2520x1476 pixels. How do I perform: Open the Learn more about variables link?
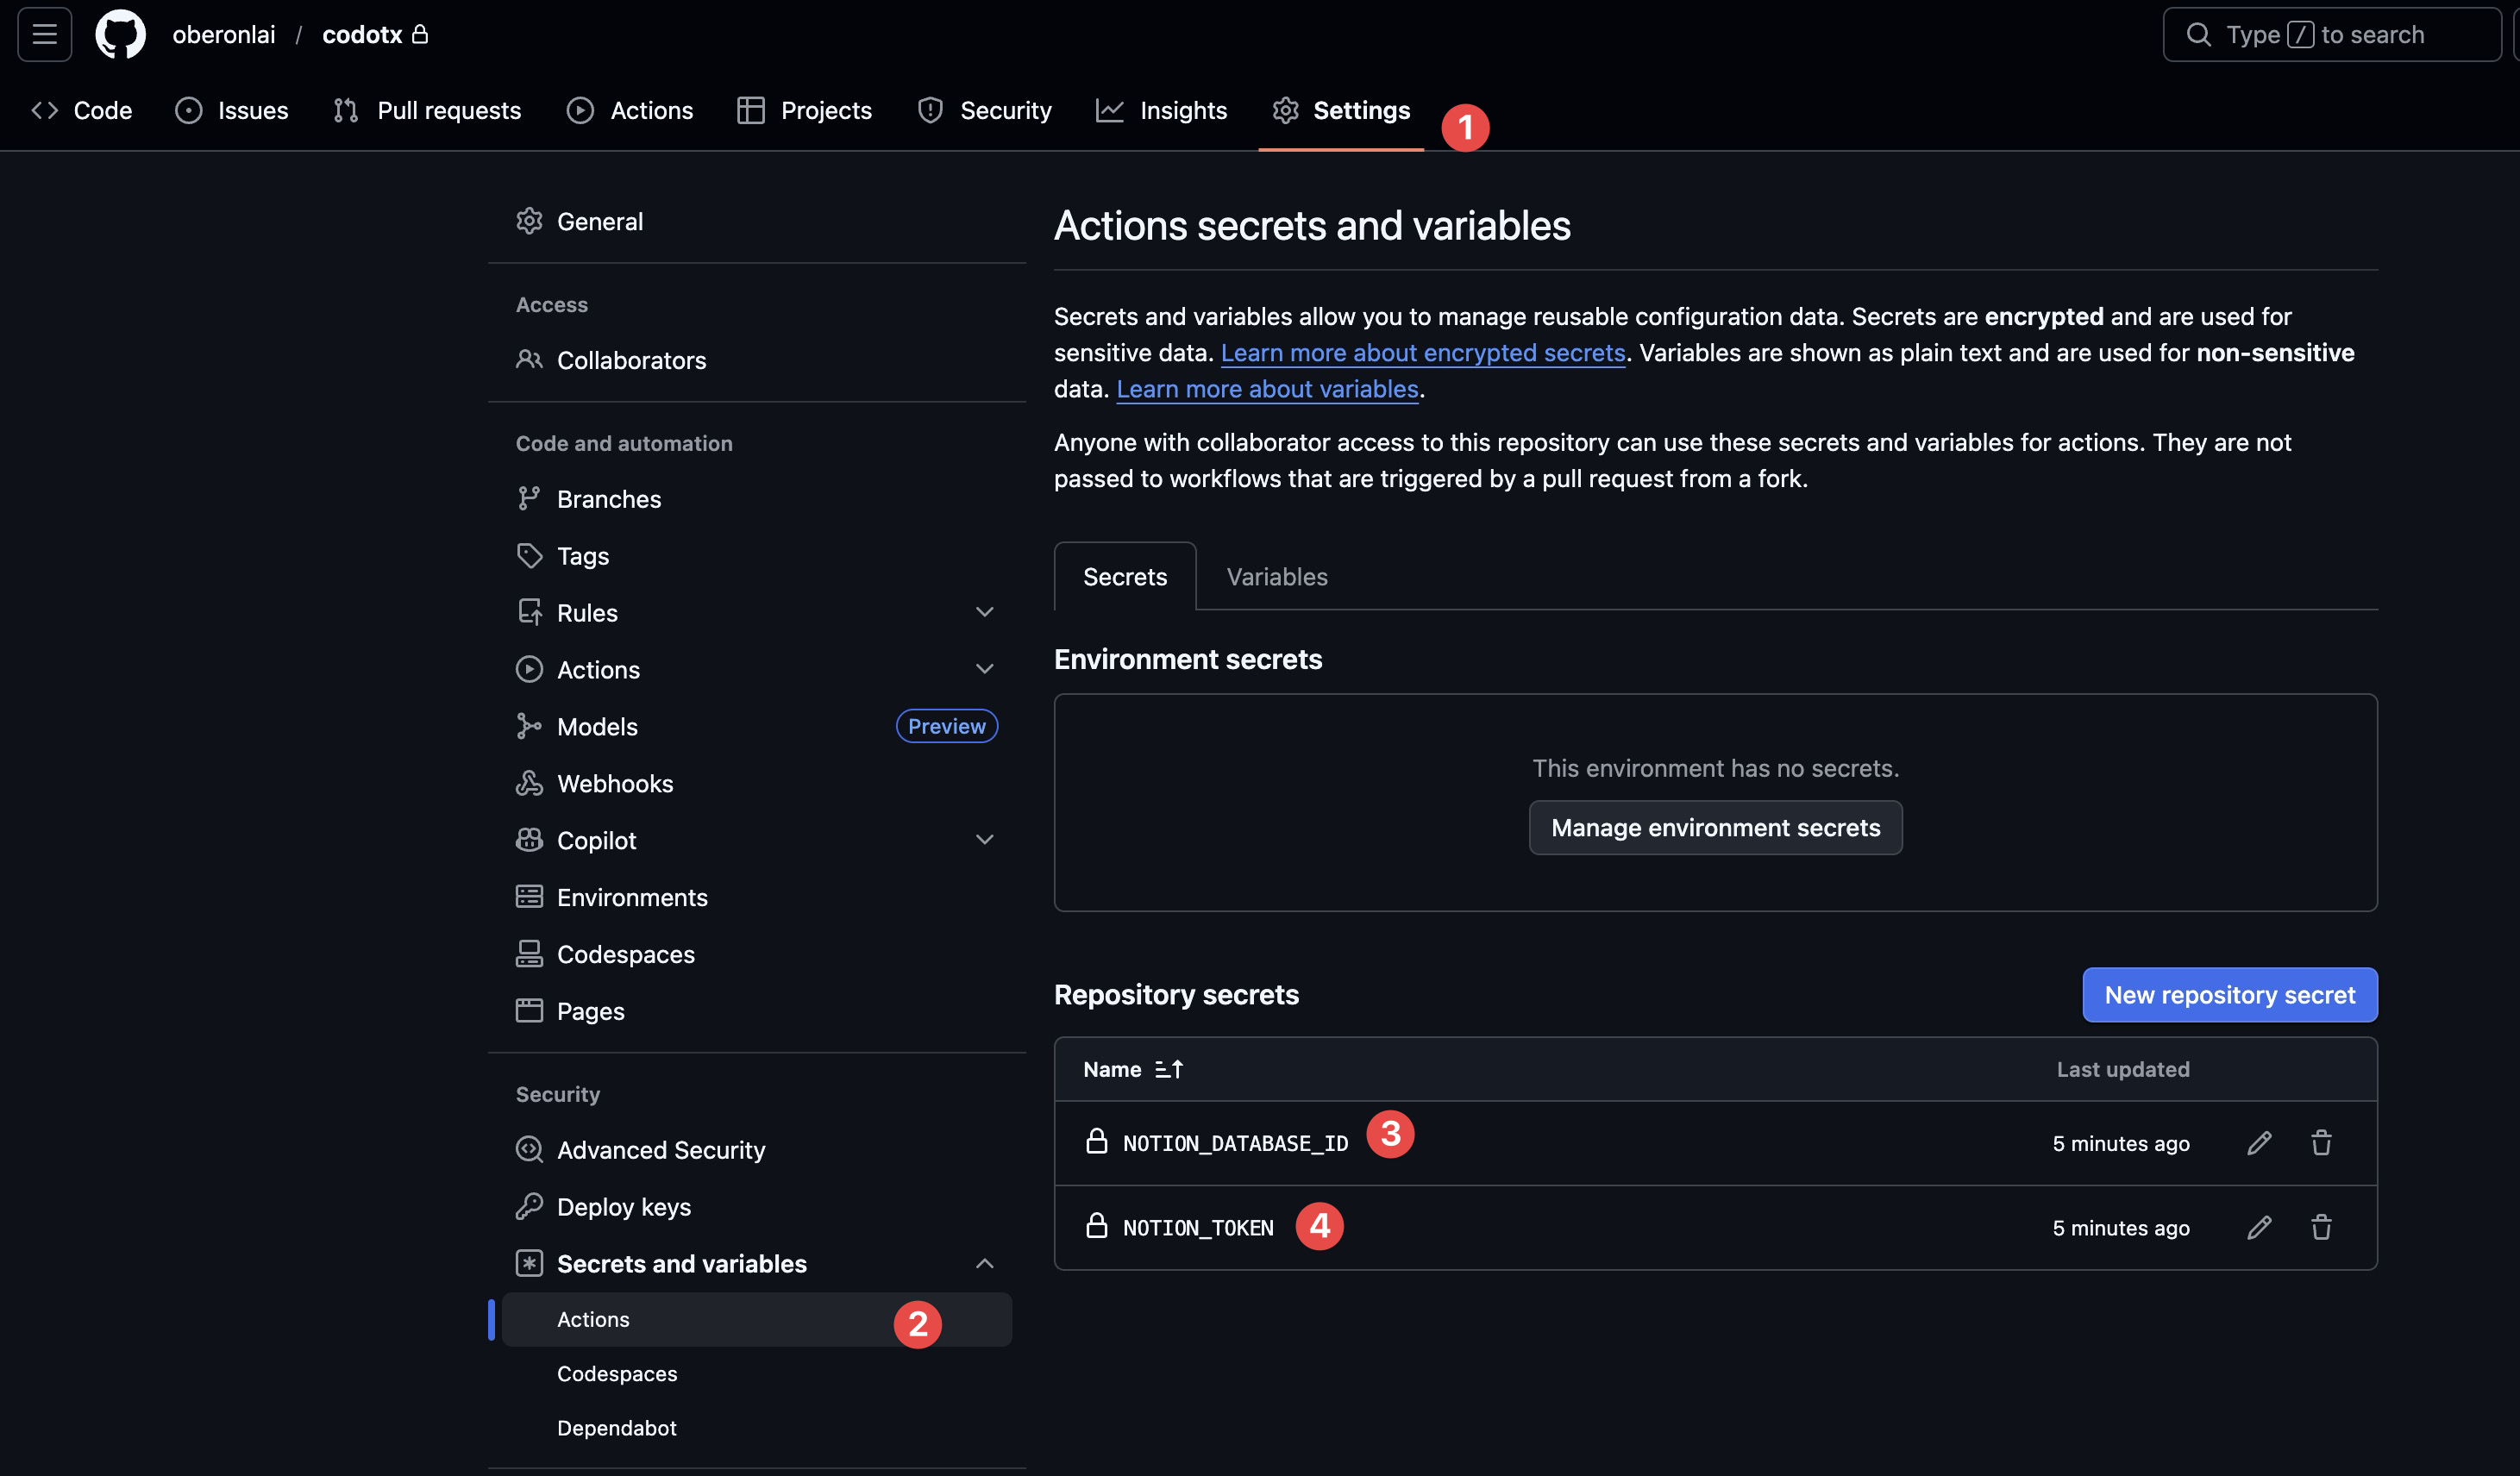1266,389
